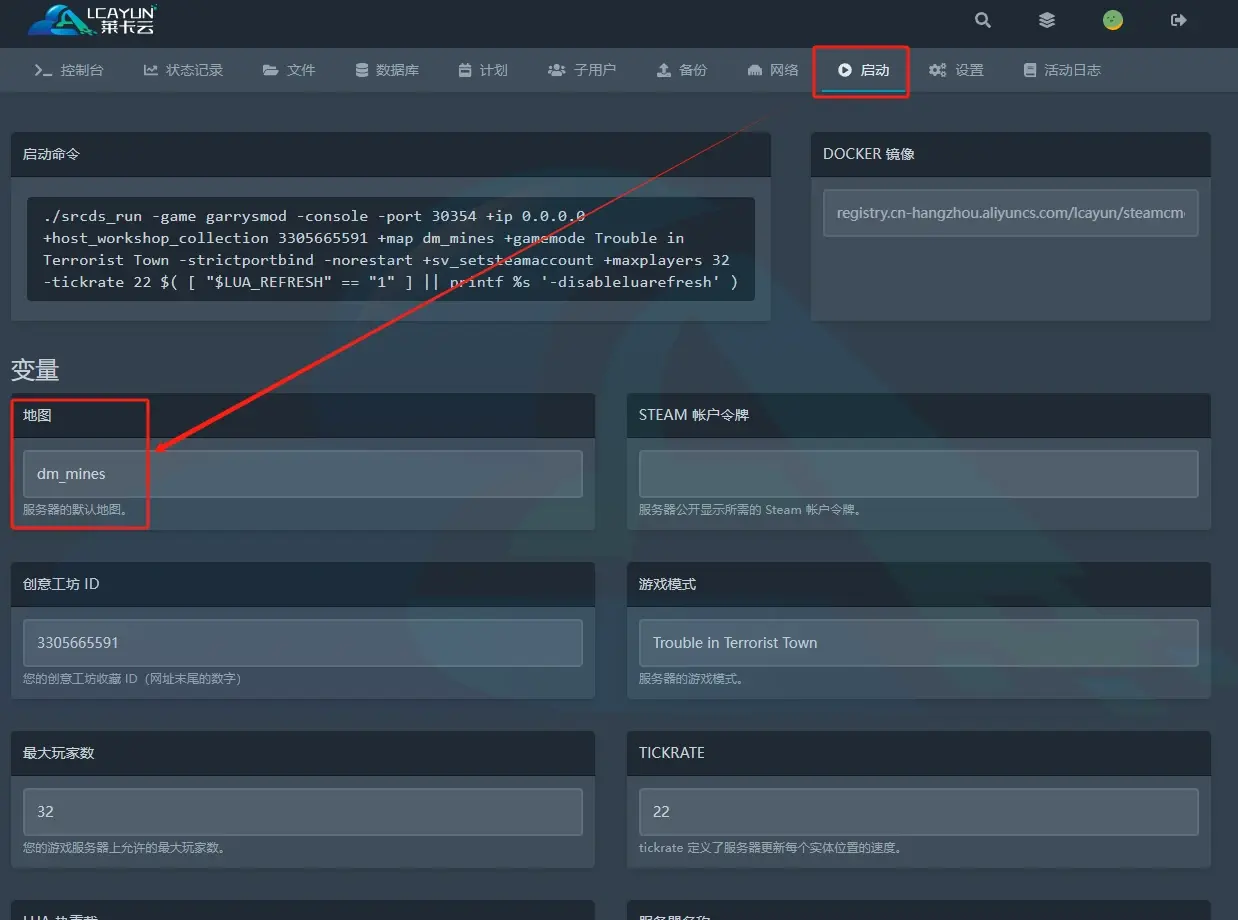Open the 状态记录 tab
Image resolution: width=1238 pixels, height=920 pixels.
click(x=183, y=70)
